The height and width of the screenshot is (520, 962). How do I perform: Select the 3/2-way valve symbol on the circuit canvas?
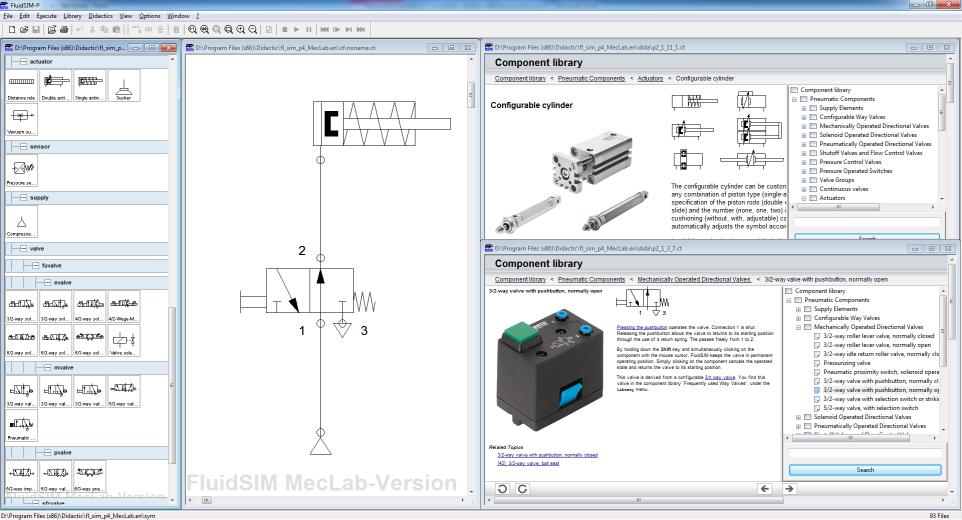coord(310,291)
